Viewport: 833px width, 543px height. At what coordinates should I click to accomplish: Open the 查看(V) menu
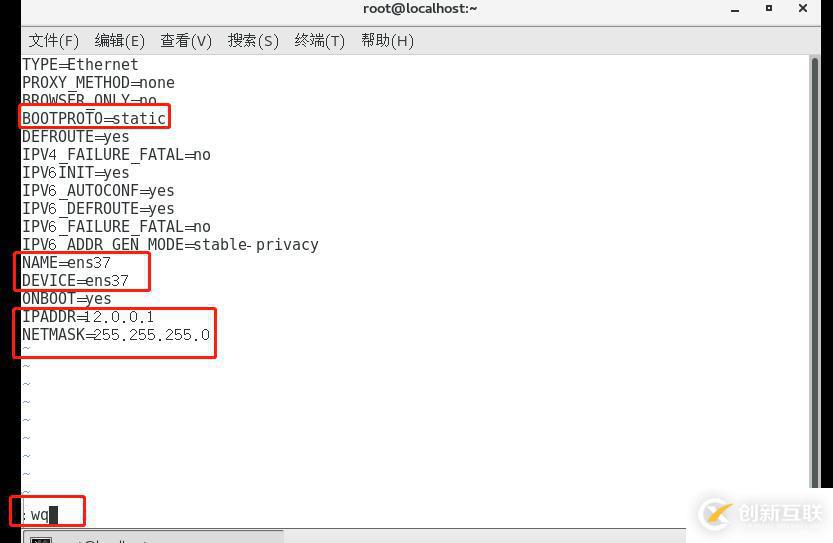pos(186,41)
